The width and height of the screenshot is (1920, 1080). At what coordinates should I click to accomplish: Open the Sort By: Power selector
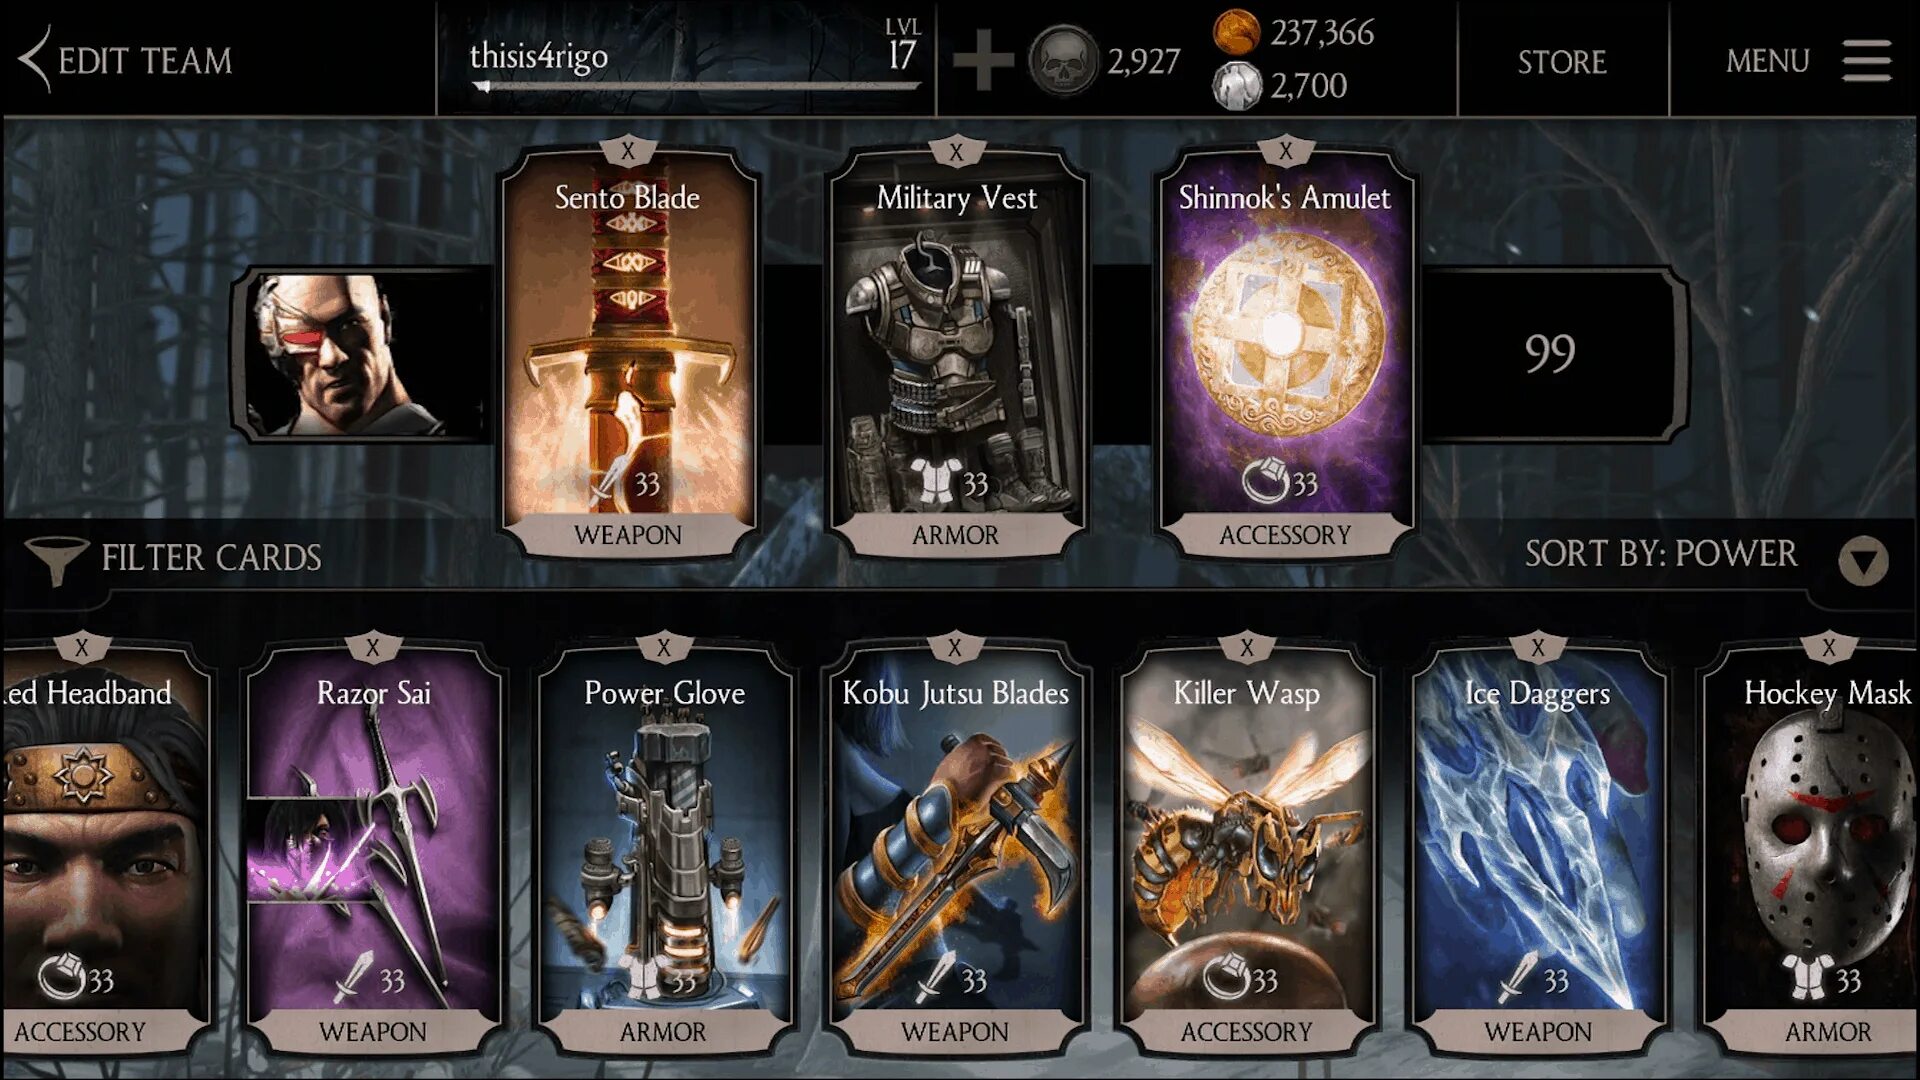(1660, 554)
